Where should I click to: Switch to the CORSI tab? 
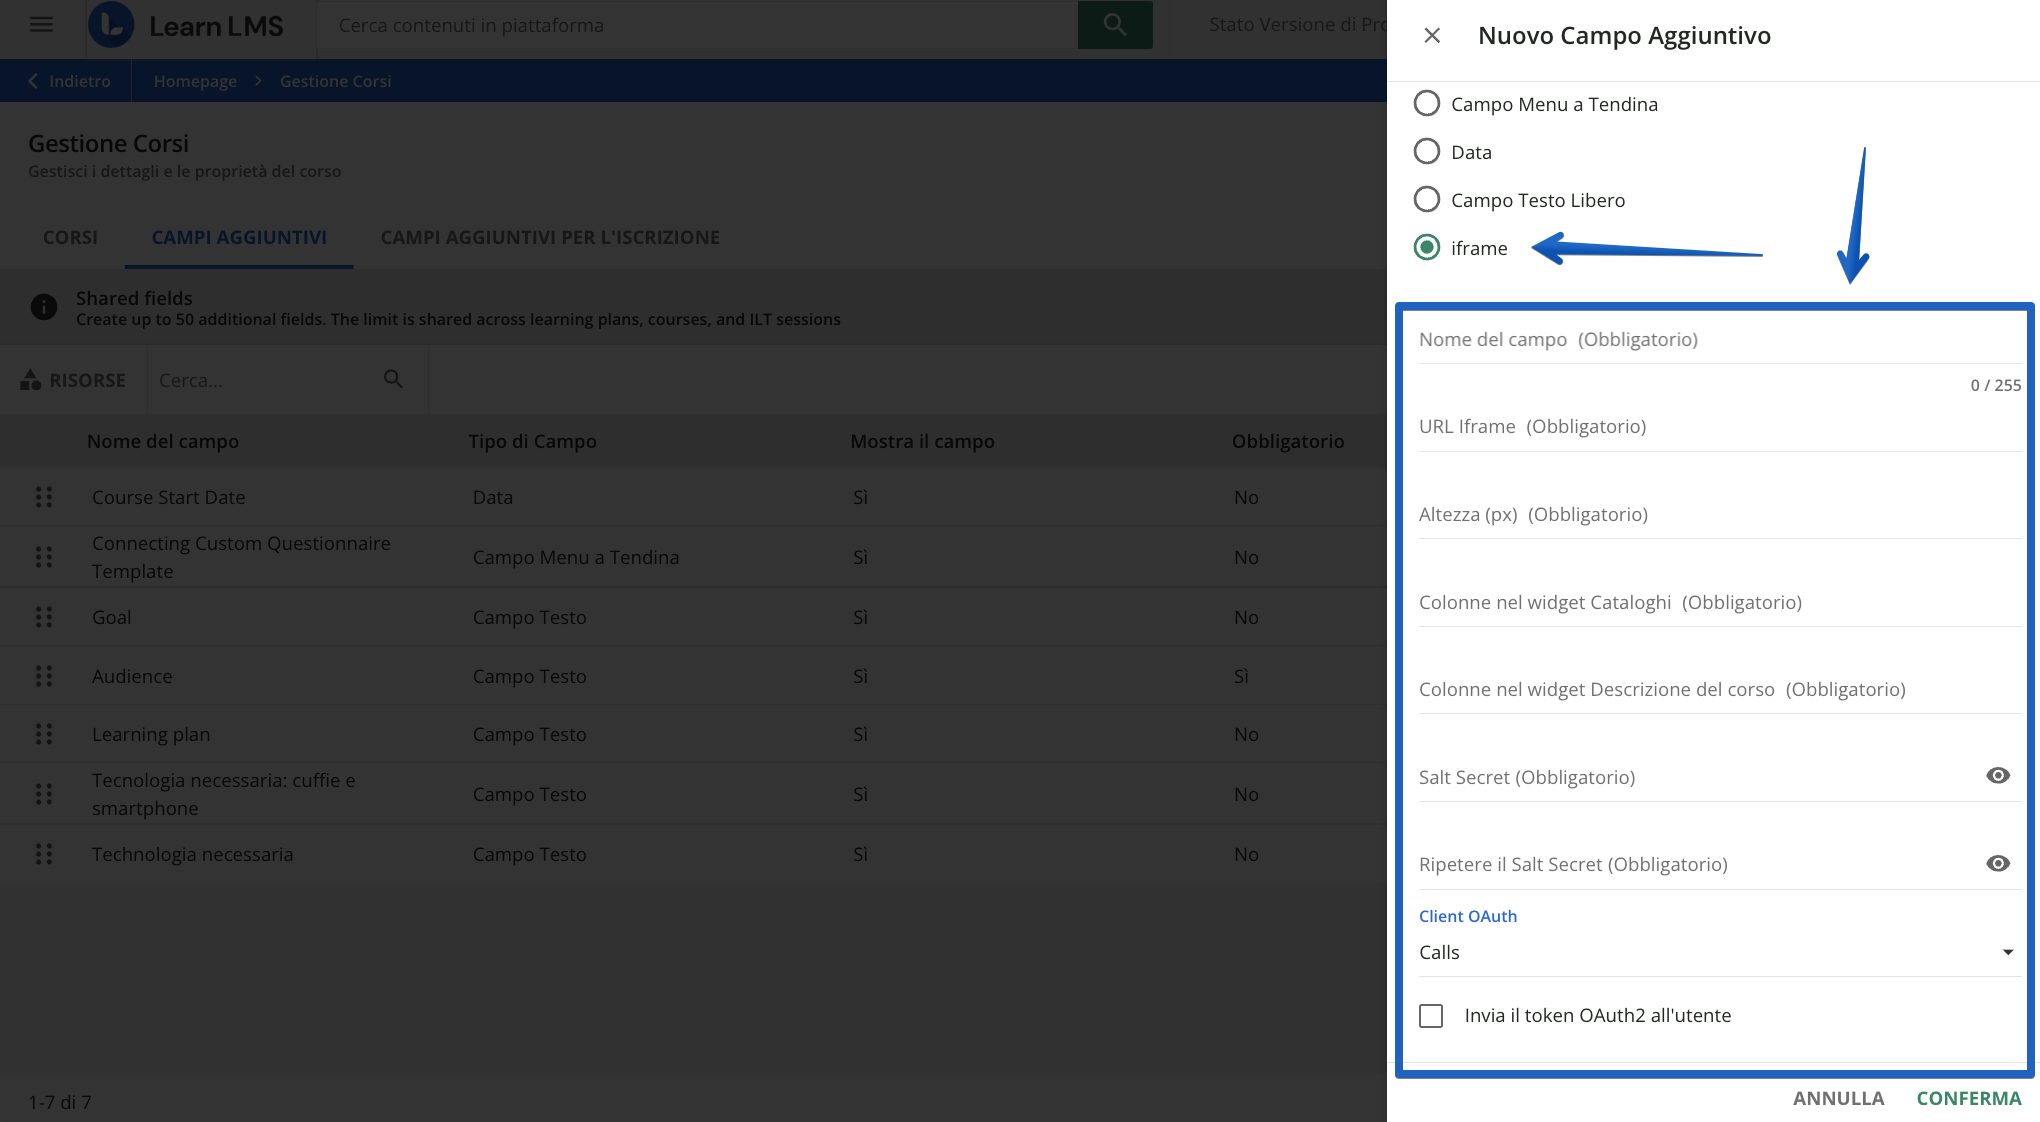click(x=70, y=238)
